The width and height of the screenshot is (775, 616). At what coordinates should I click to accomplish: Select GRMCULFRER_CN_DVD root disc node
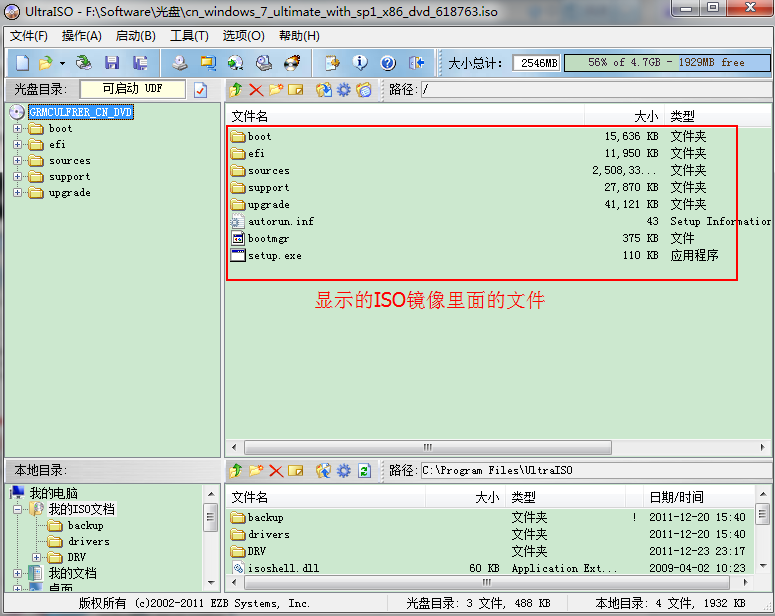coord(81,112)
